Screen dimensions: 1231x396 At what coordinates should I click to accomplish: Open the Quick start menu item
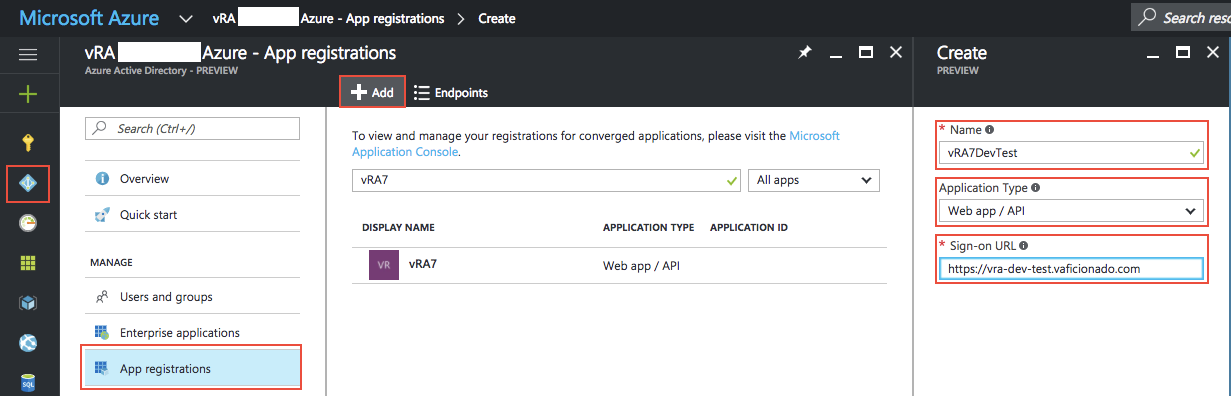pyautogui.click(x=192, y=214)
